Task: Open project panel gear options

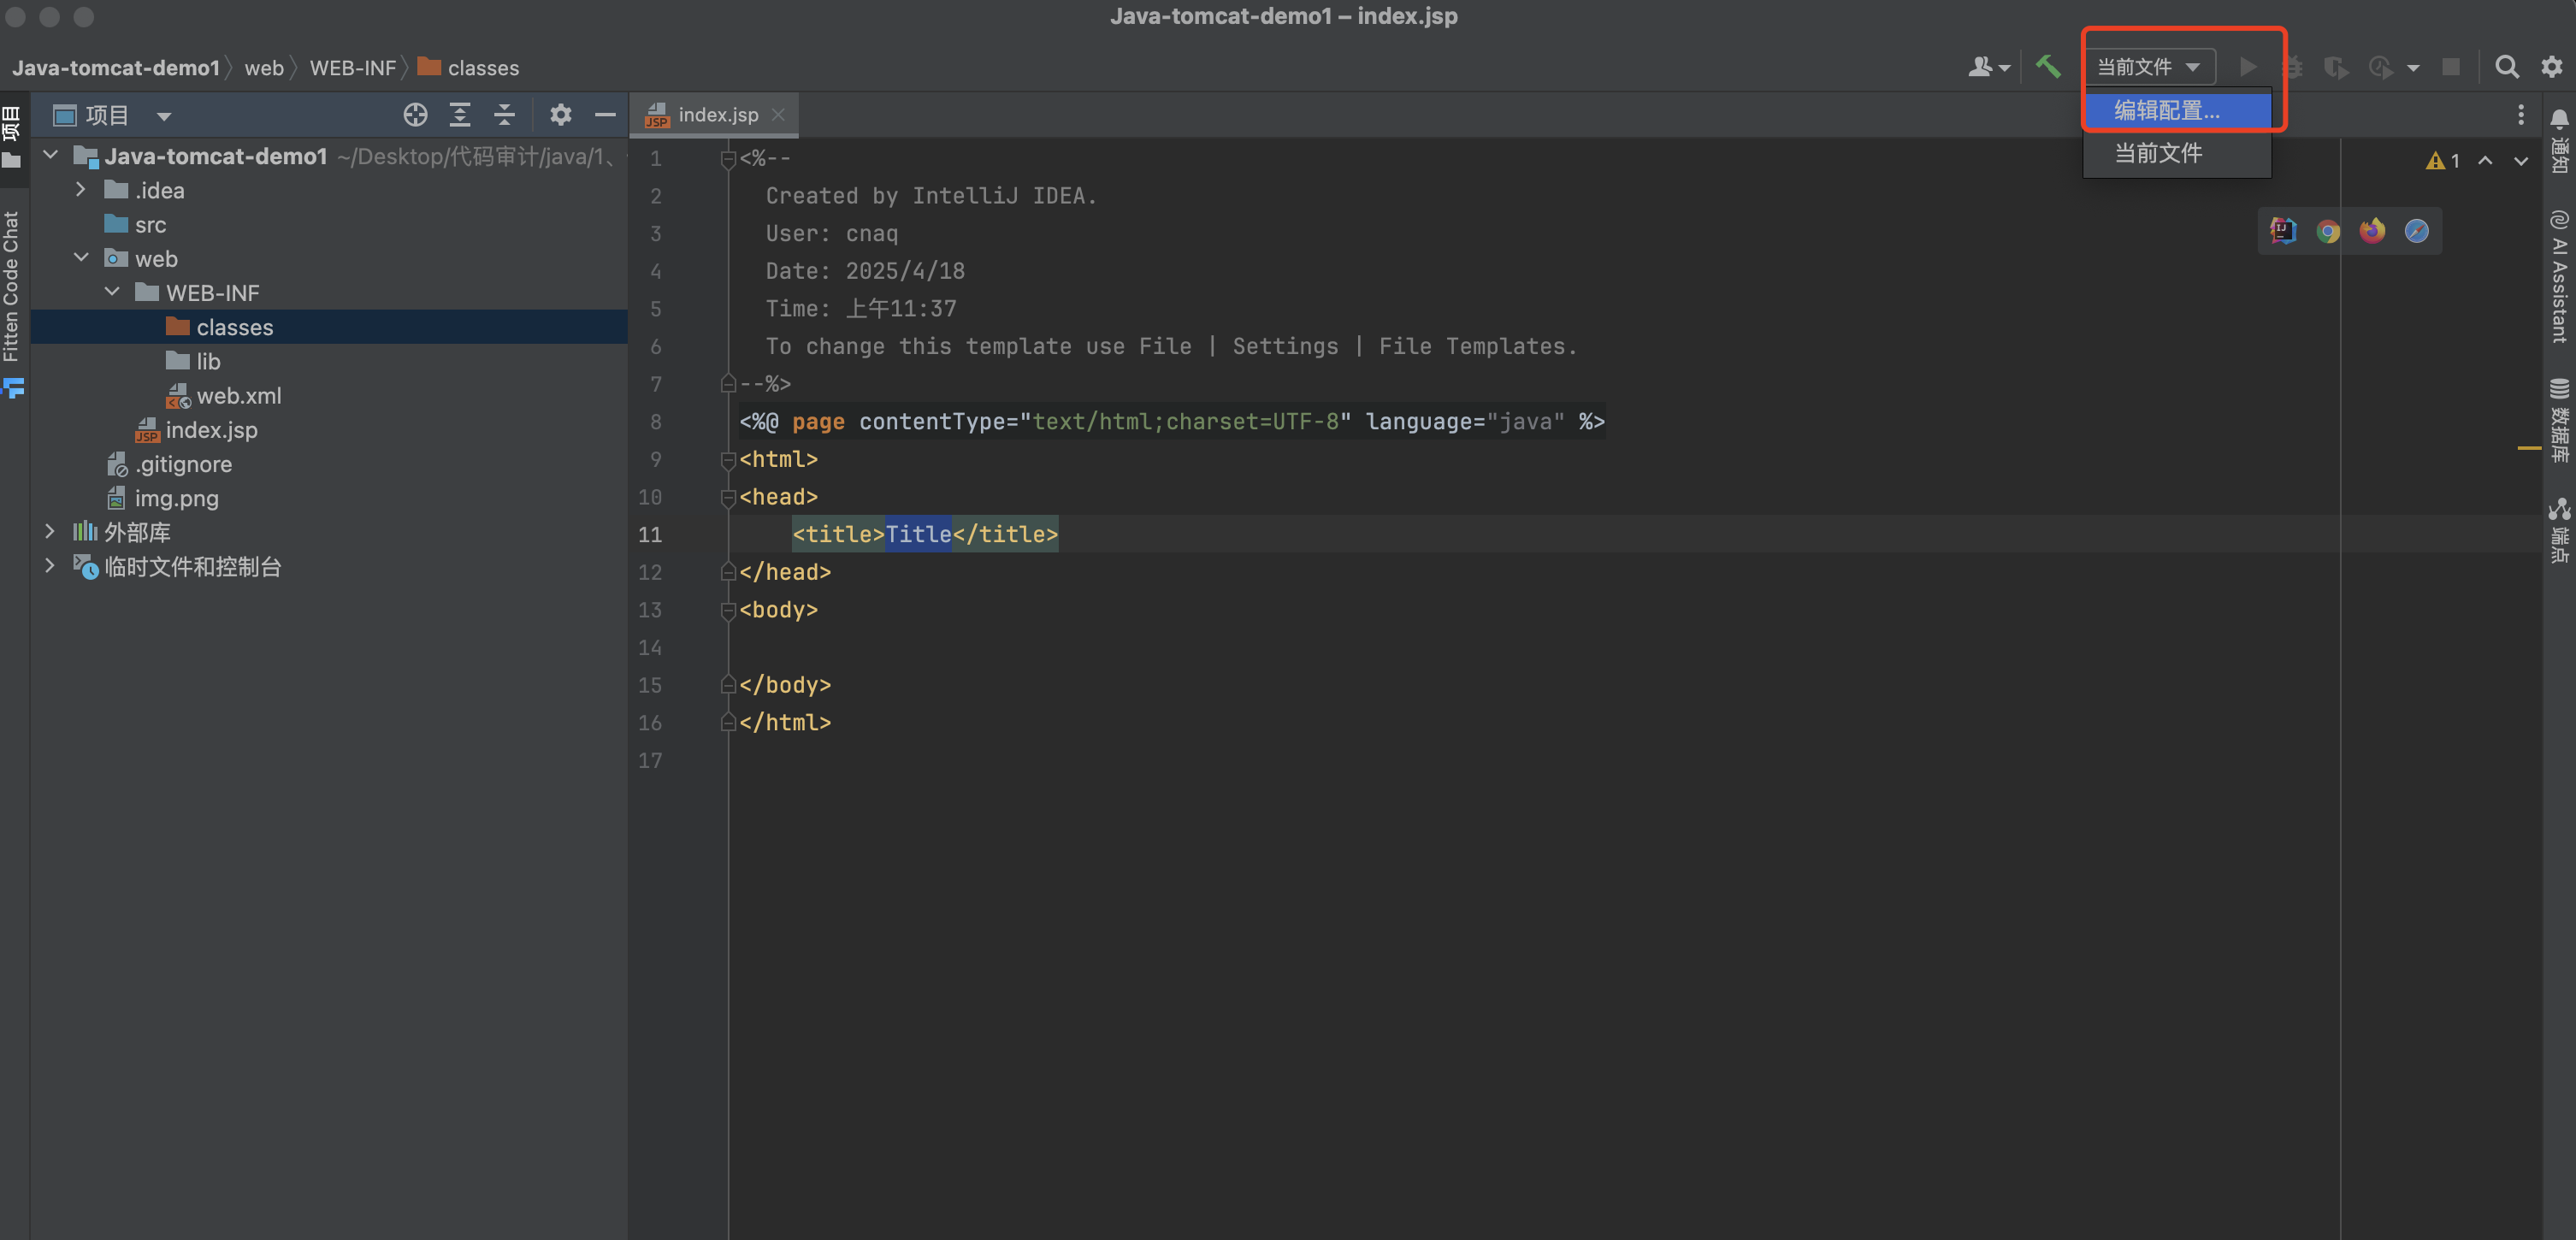Action: coord(560,115)
